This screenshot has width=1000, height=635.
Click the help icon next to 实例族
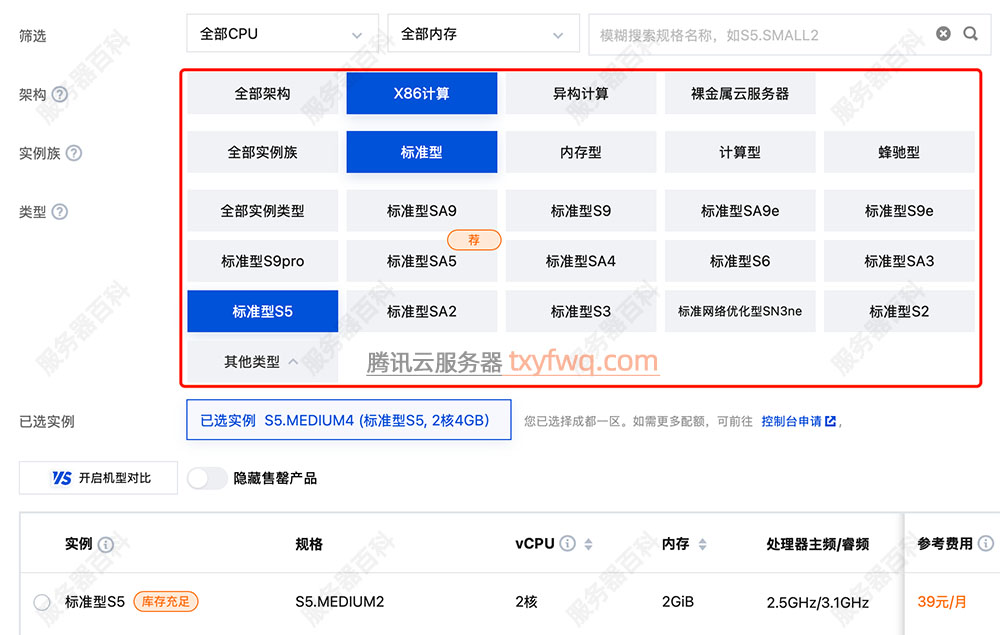(74, 153)
